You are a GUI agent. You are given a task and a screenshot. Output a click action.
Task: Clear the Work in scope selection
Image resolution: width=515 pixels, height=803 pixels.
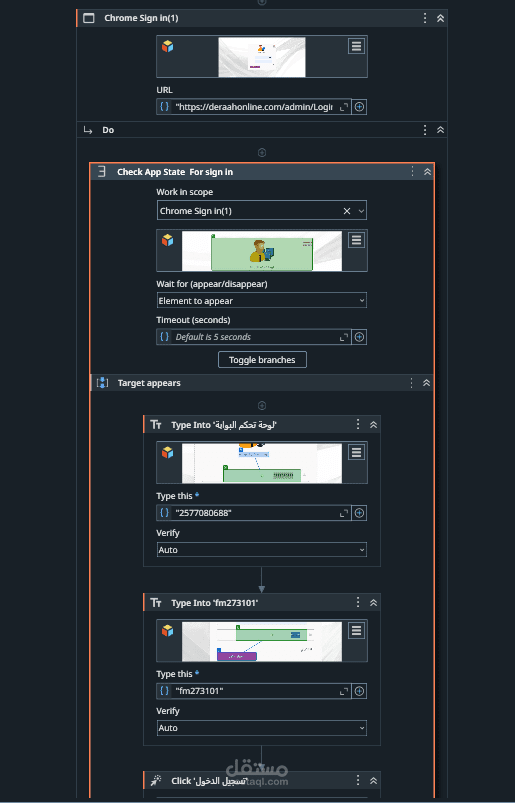347,211
